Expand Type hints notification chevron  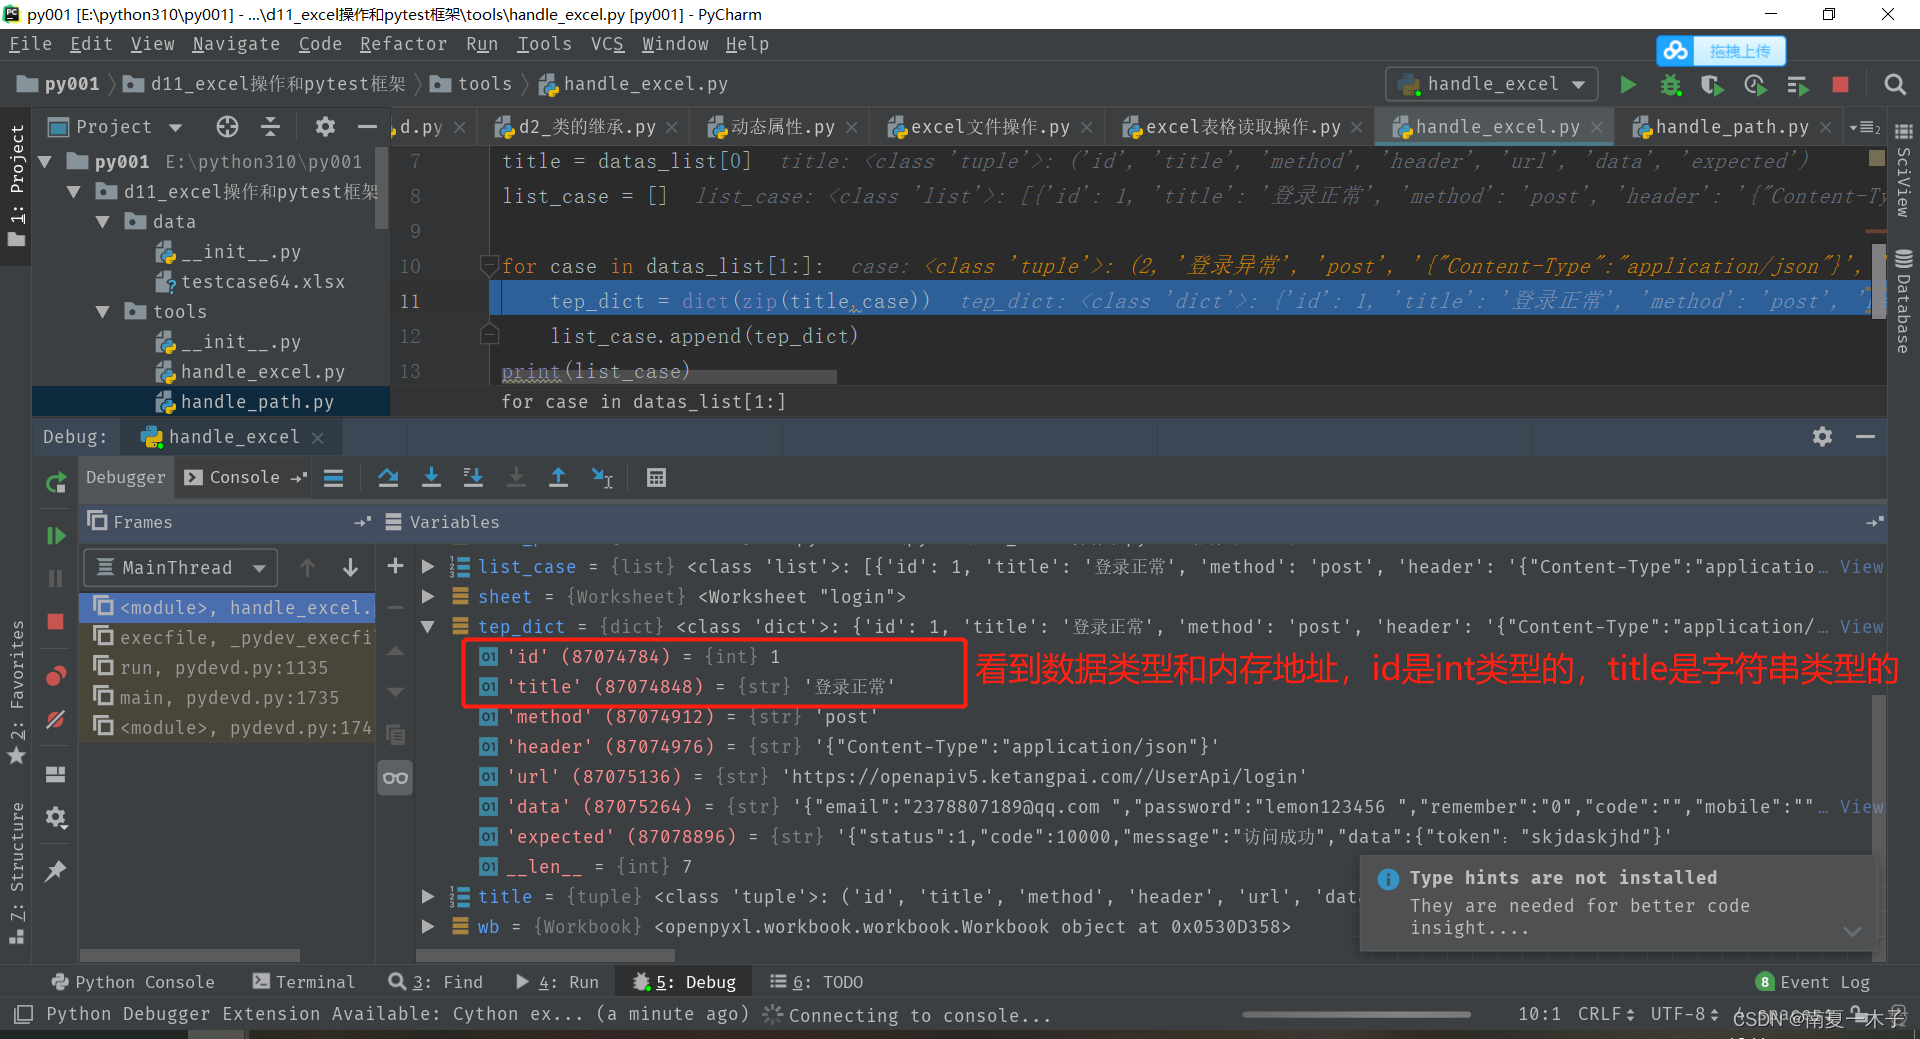[1853, 931]
